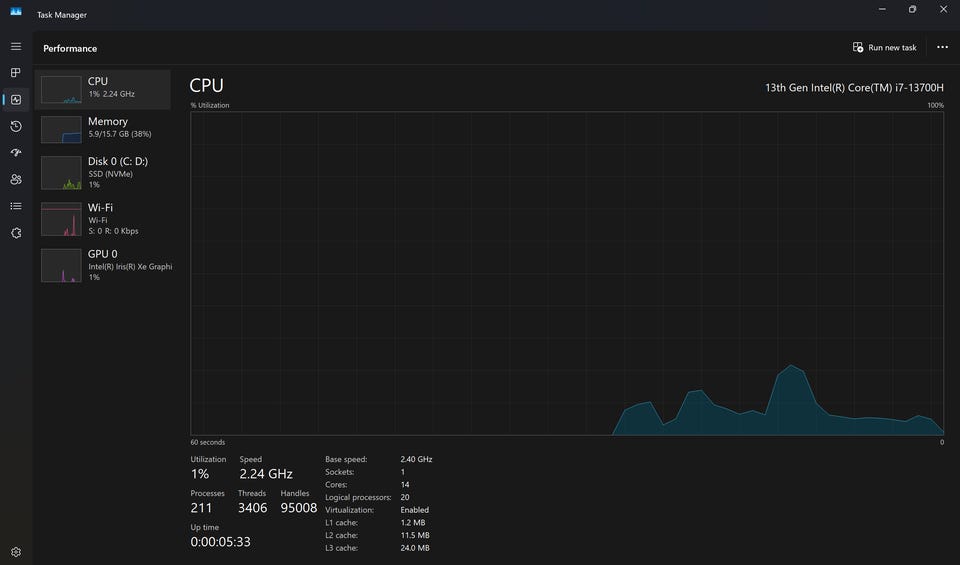The width and height of the screenshot is (960, 565).
Task: Close the Task Manager window
Action: [x=943, y=9]
